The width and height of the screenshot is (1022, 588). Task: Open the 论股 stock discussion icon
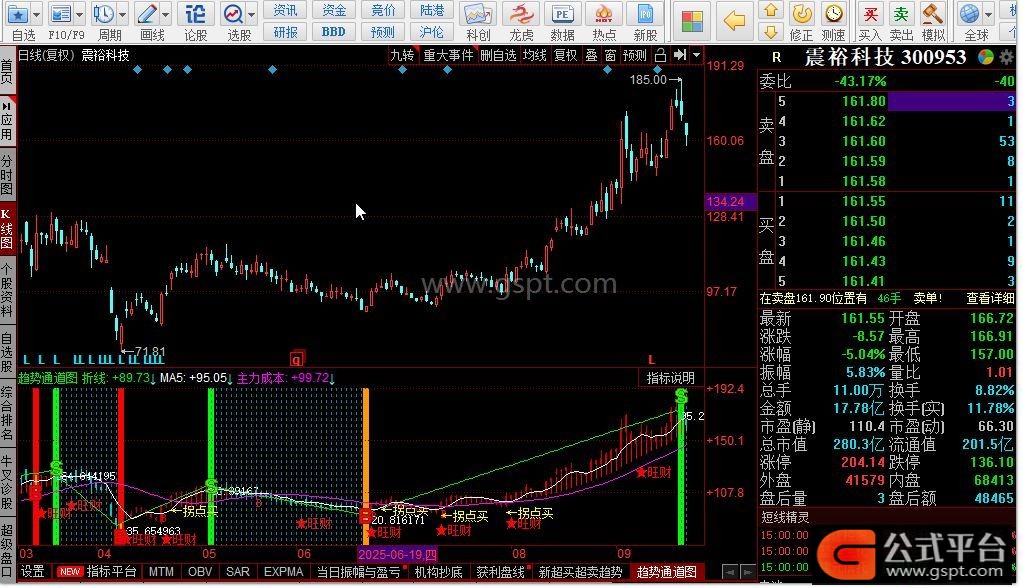(x=196, y=20)
